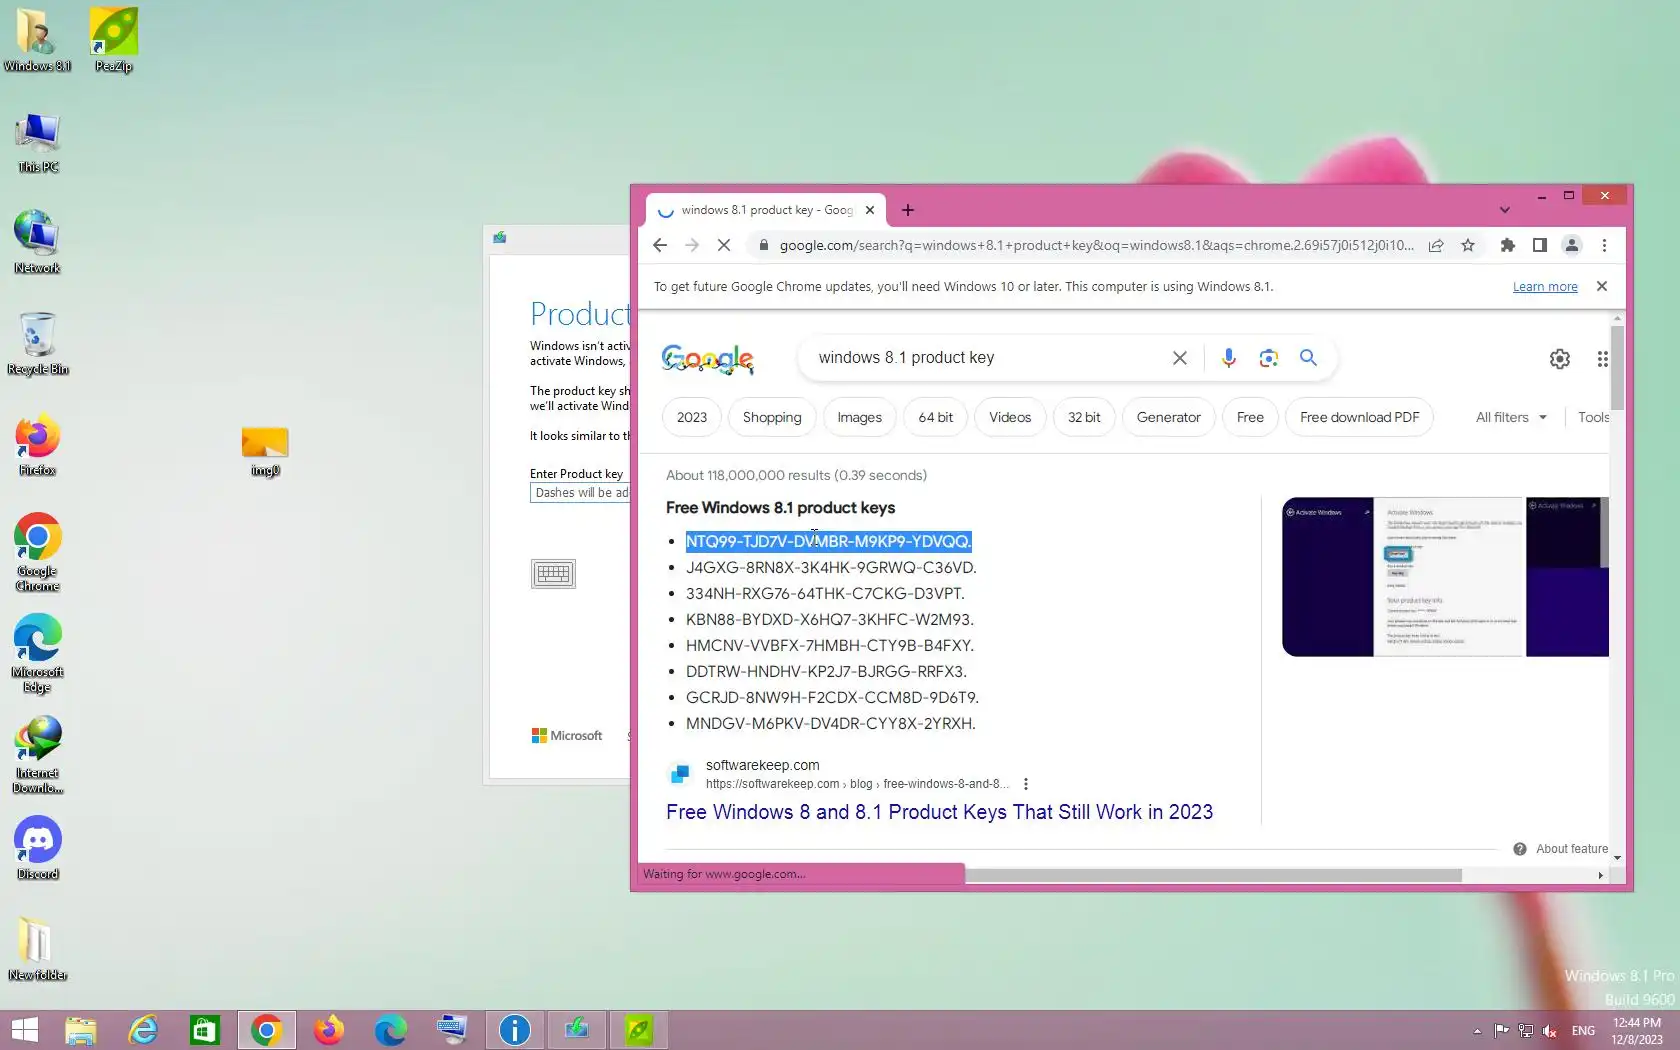Open the Chrome side panel
The image size is (1680, 1050).
[1540, 245]
